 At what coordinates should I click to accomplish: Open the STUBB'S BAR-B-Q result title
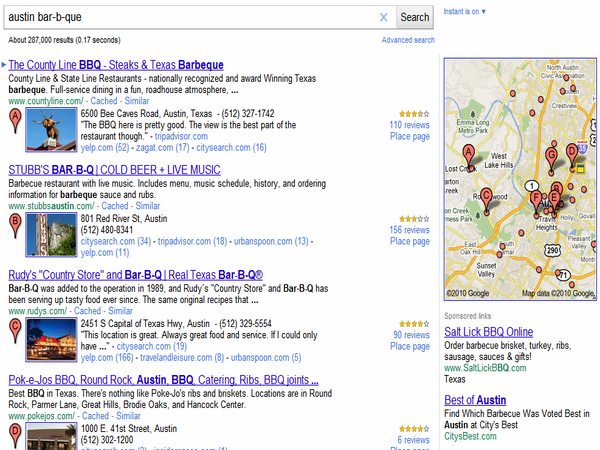pyautogui.click(x=114, y=170)
